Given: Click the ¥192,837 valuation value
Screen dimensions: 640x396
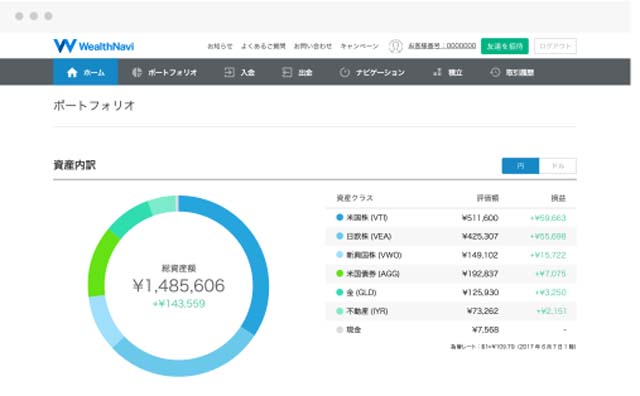Looking at the screenshot, I should coord(480,273).
